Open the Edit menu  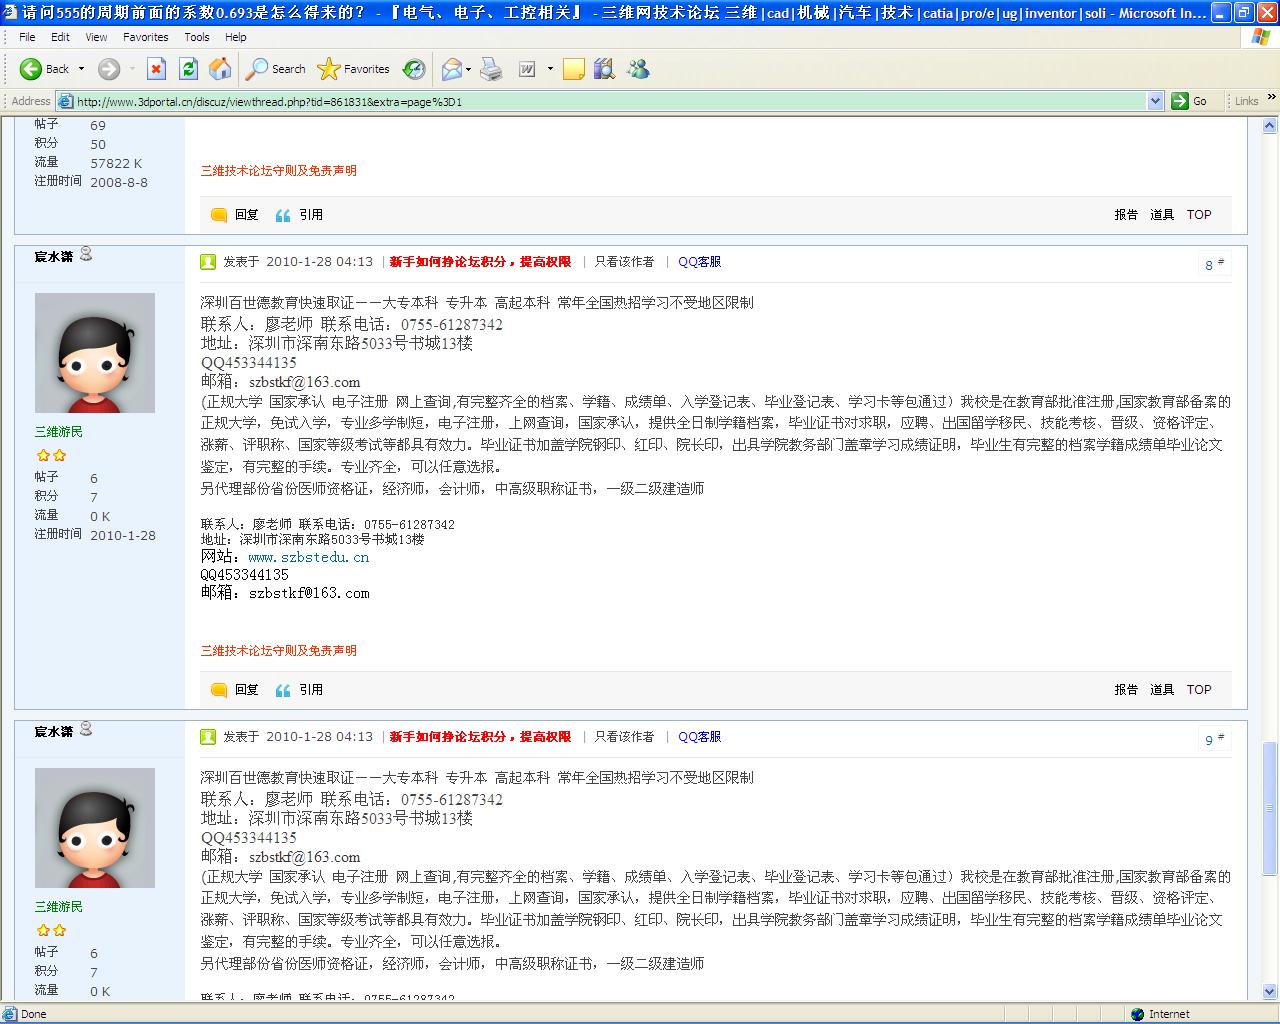coord(61,37)
